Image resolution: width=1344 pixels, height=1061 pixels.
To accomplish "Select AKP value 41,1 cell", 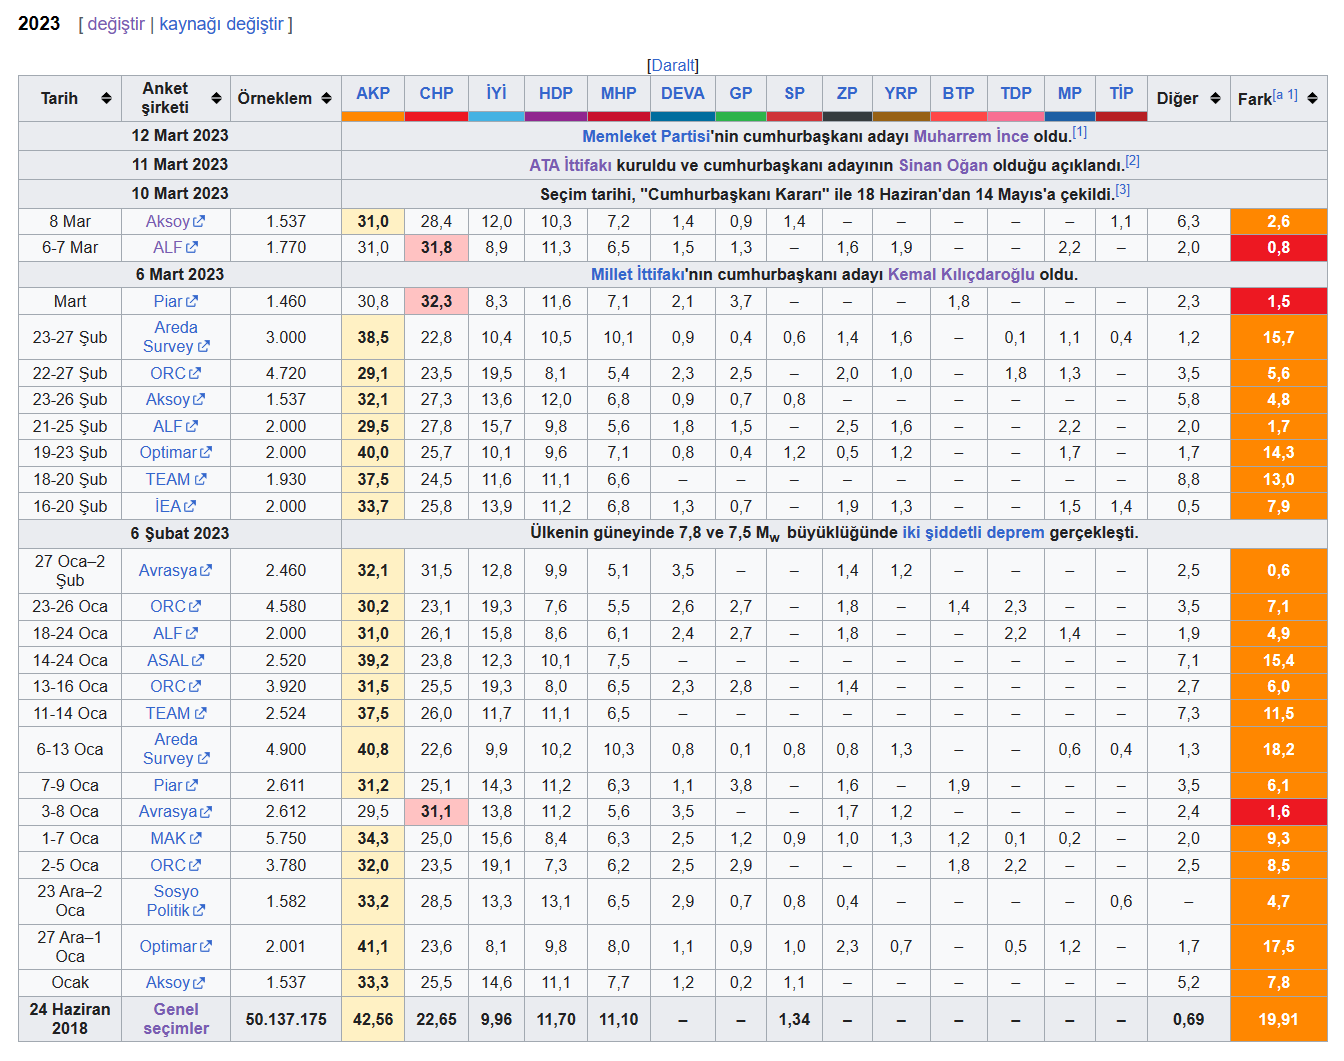I will coord(373,946).
